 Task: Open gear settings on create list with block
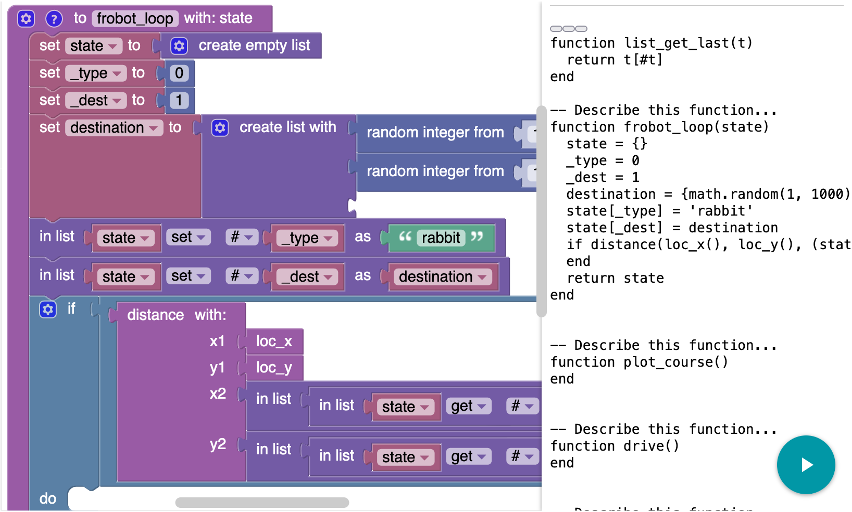point(220,127)
